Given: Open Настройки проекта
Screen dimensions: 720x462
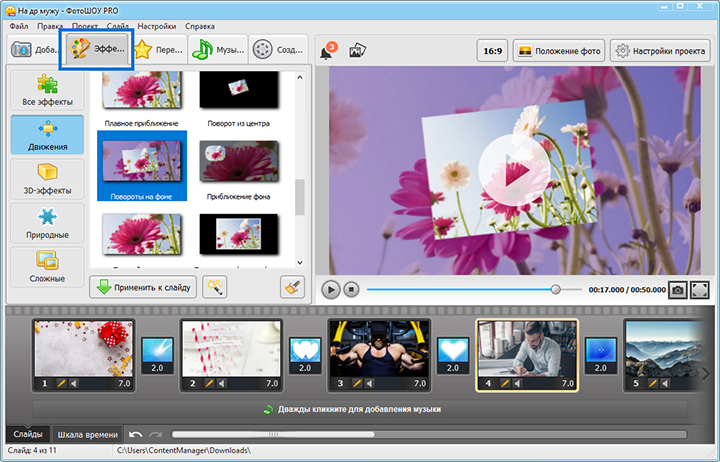Looking at the screenshot, I should tap(661, 51).
